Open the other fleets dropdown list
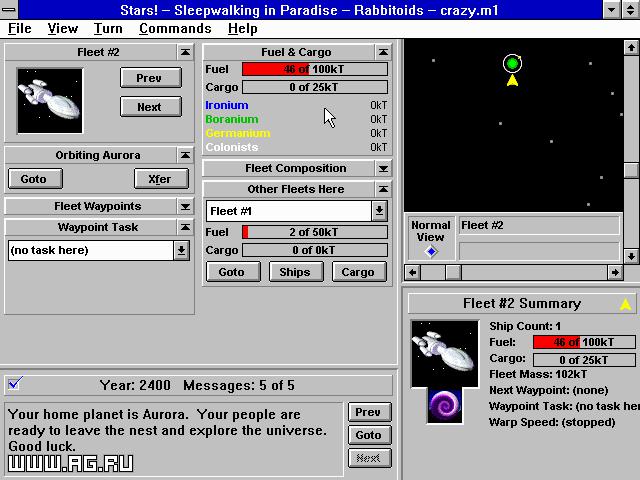This screenshot has width=640, height=480. [x=379, y=211]
